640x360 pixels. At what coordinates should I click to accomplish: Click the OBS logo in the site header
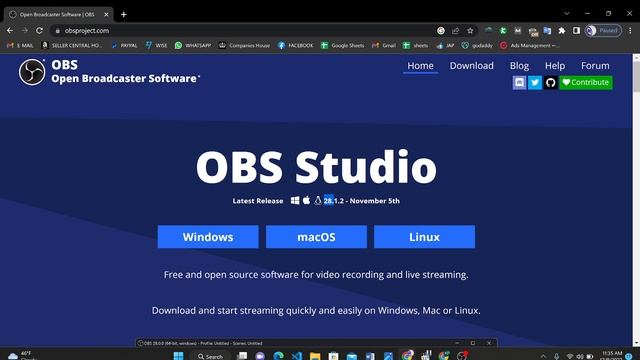32,72
